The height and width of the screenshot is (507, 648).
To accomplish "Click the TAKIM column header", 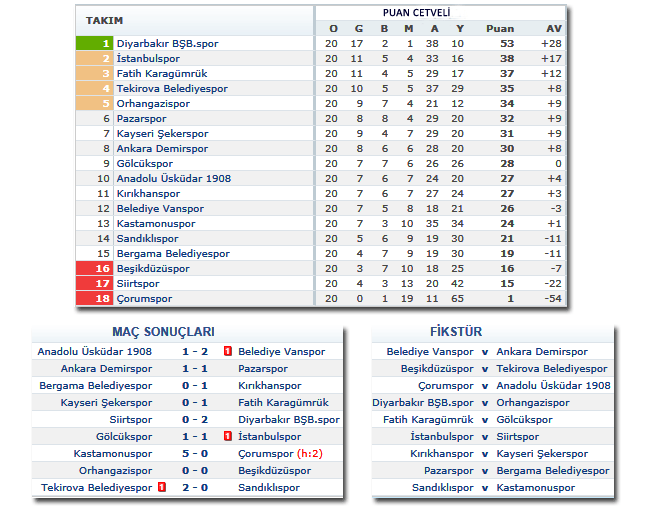I will point(105,20).
